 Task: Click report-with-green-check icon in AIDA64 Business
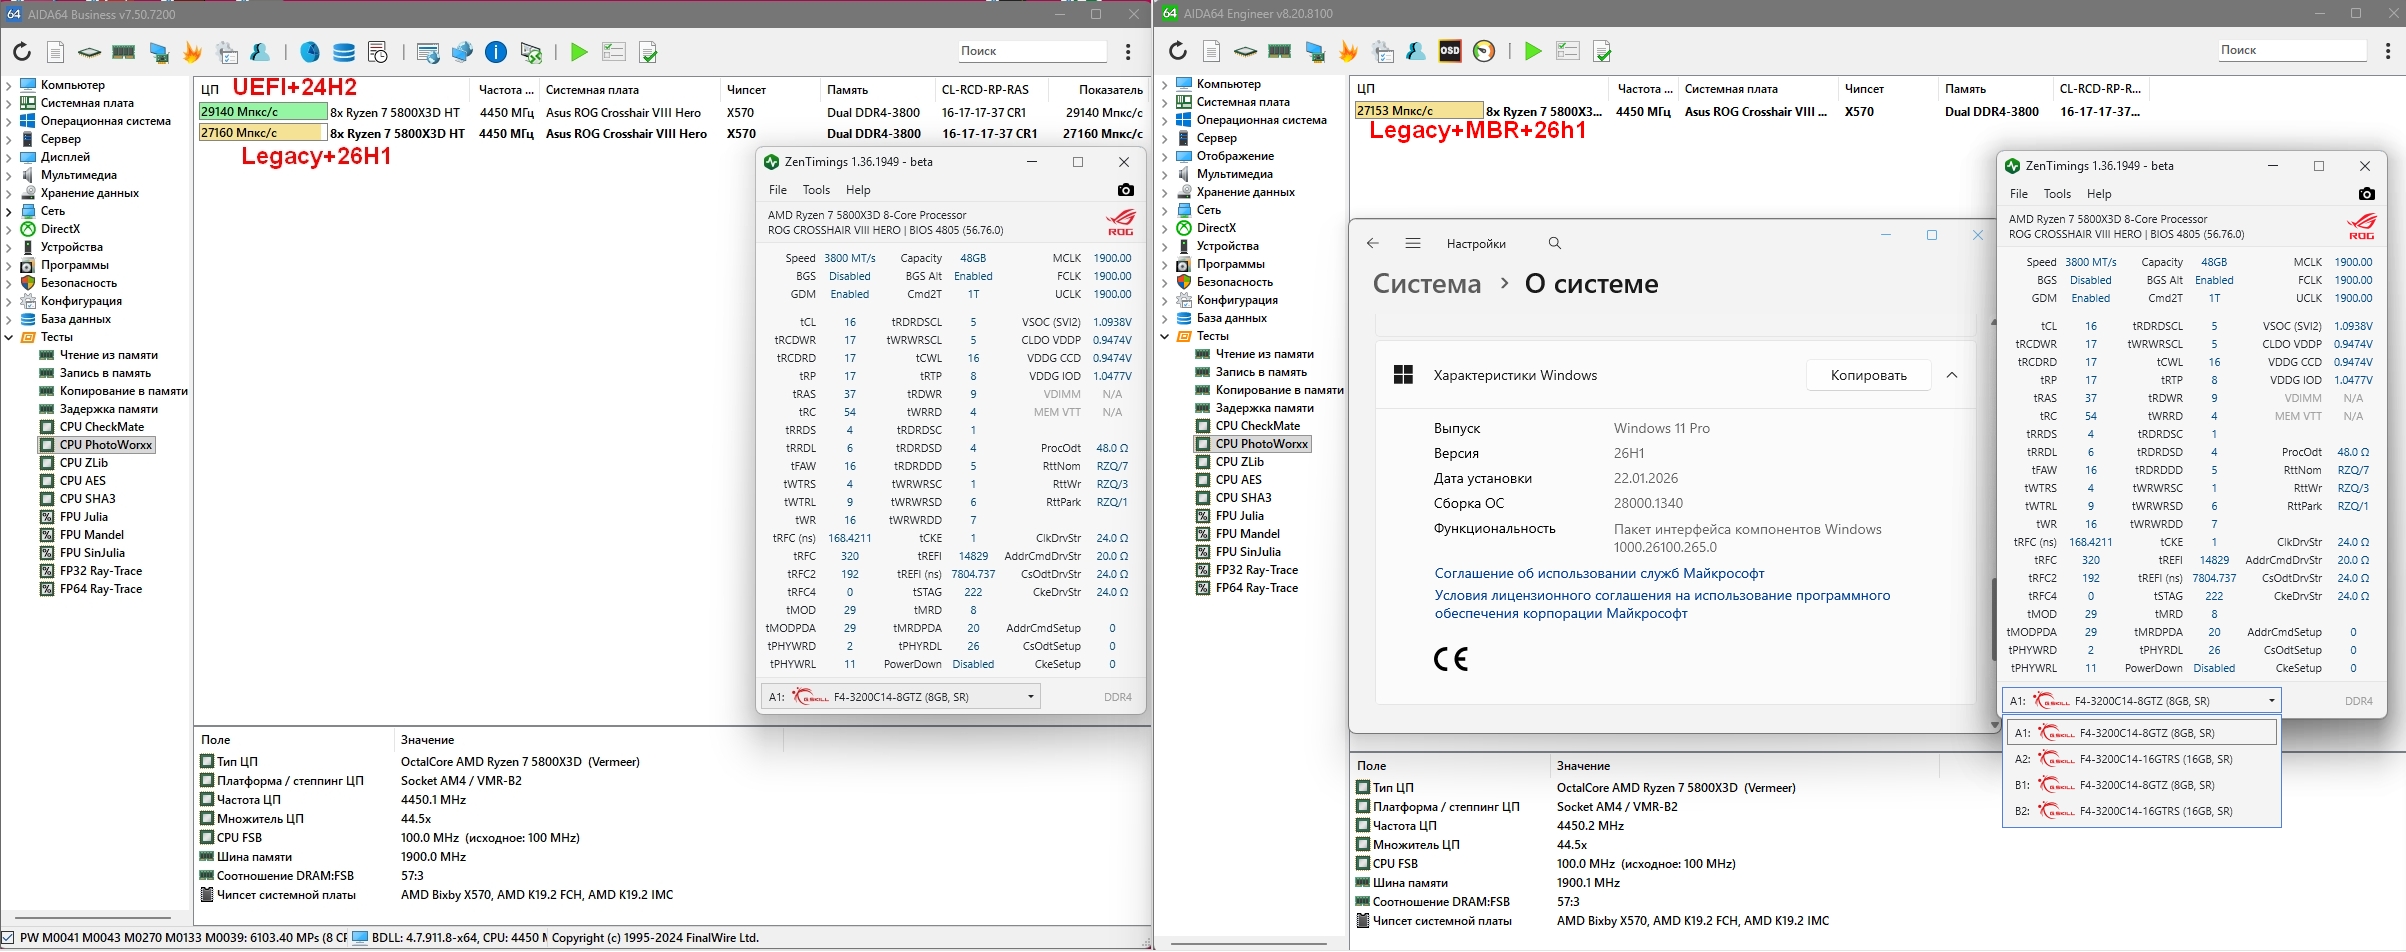[648, 52]
